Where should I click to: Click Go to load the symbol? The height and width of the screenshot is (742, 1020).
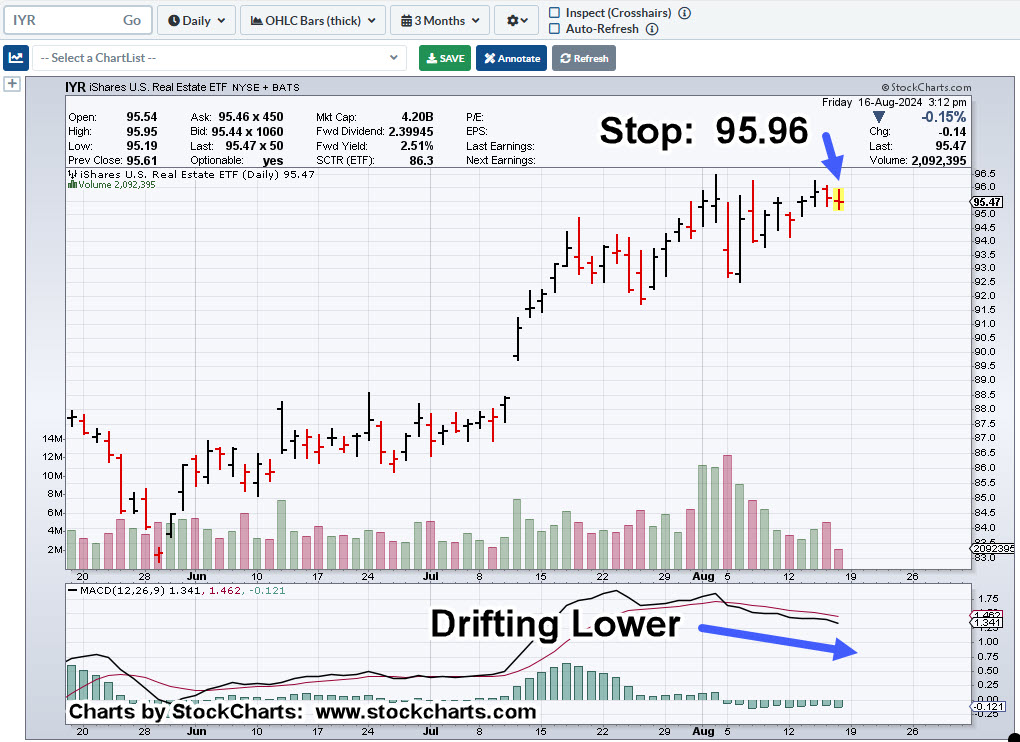pyautogui.click(x=132, y=20)
